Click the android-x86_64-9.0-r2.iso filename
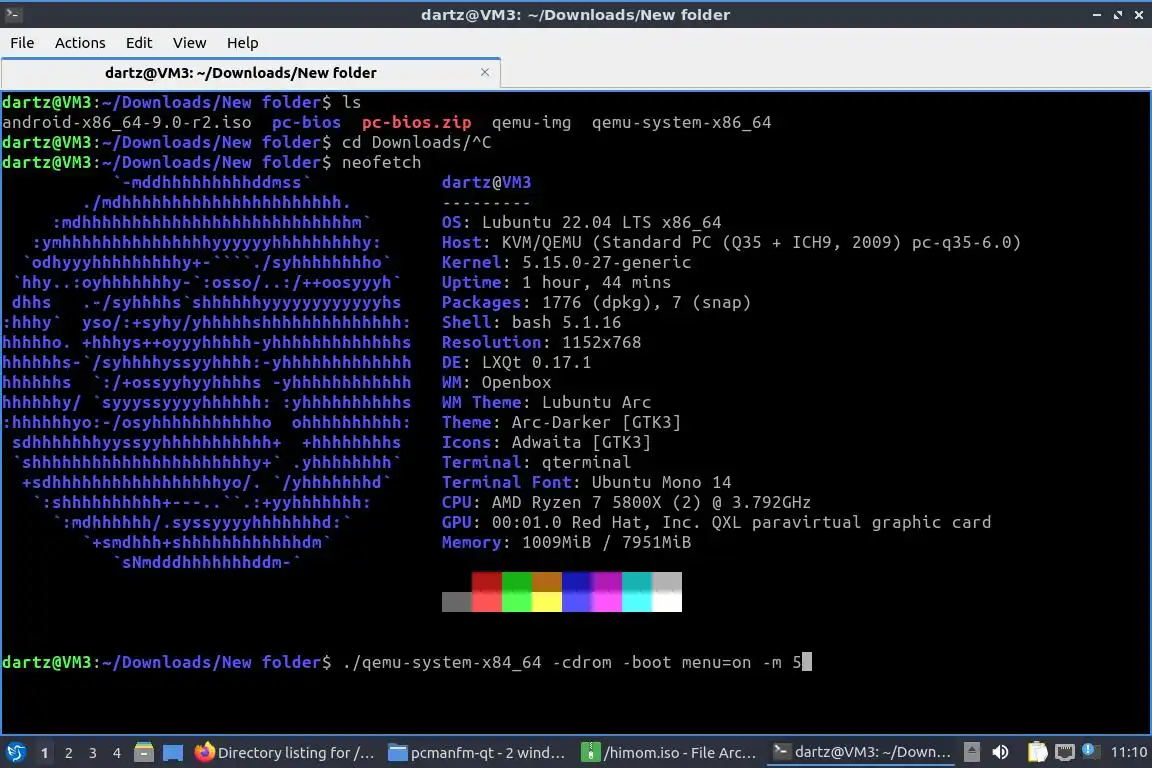 click(x=126, y=122)
